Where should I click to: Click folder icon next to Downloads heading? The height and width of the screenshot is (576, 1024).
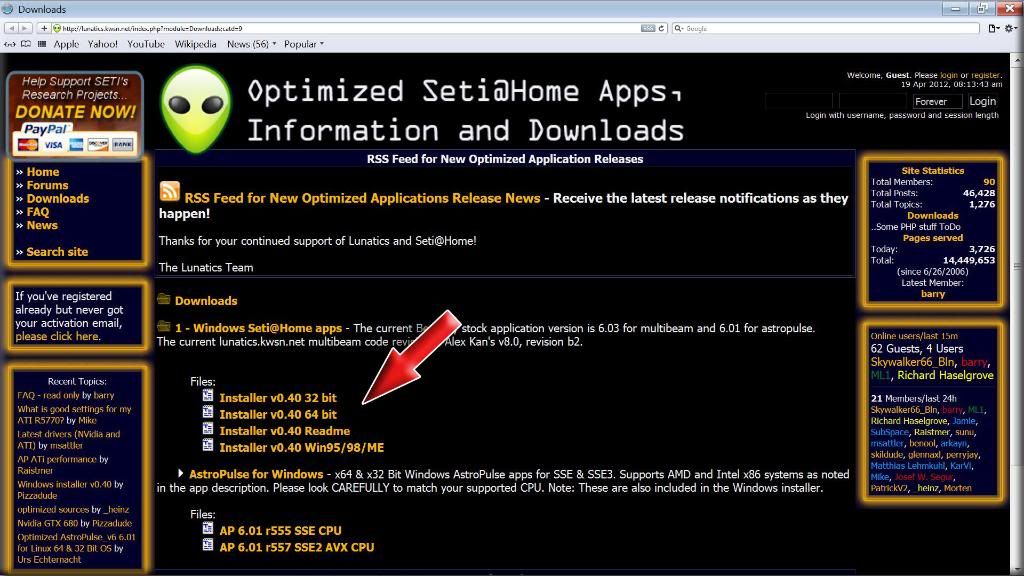(x=164, y=300)
